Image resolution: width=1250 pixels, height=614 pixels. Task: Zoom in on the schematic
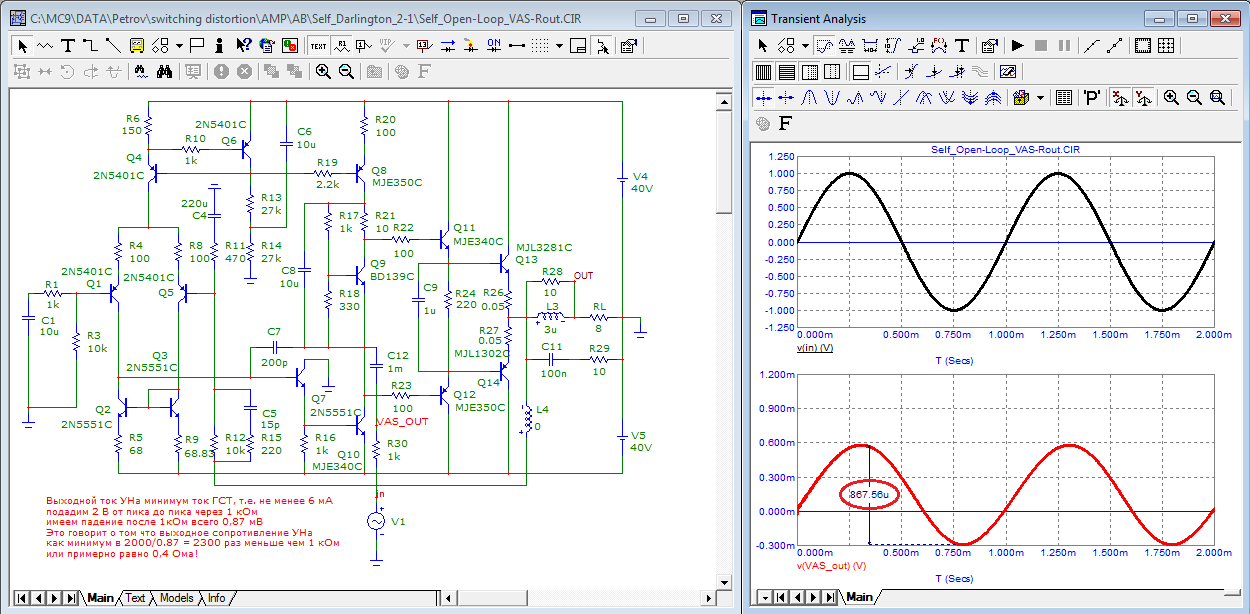coord(323,71)
